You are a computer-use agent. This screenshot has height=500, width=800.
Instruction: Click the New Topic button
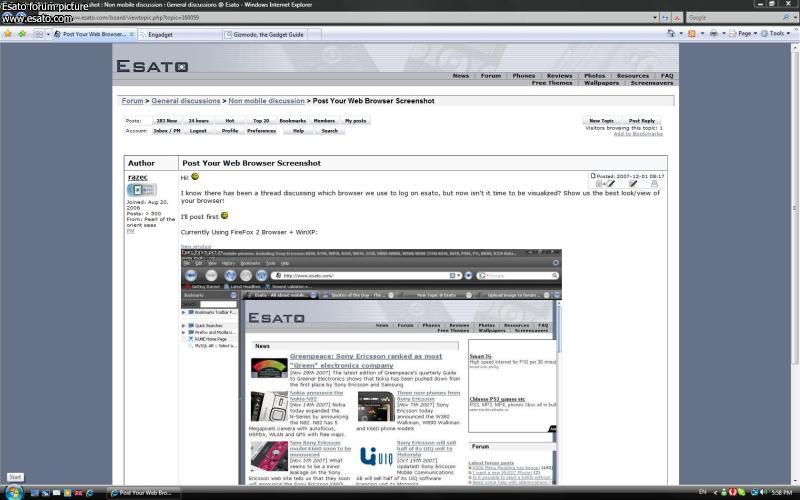point(602,121)
